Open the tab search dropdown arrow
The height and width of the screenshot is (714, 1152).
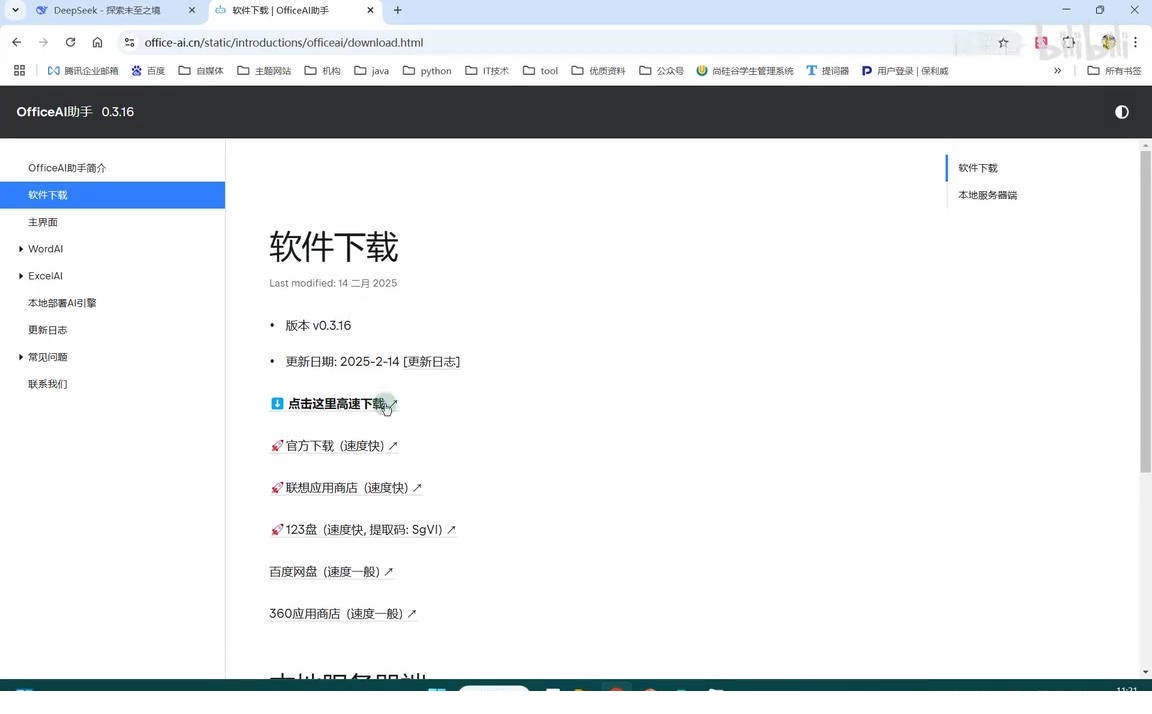[x=15, y=10]
